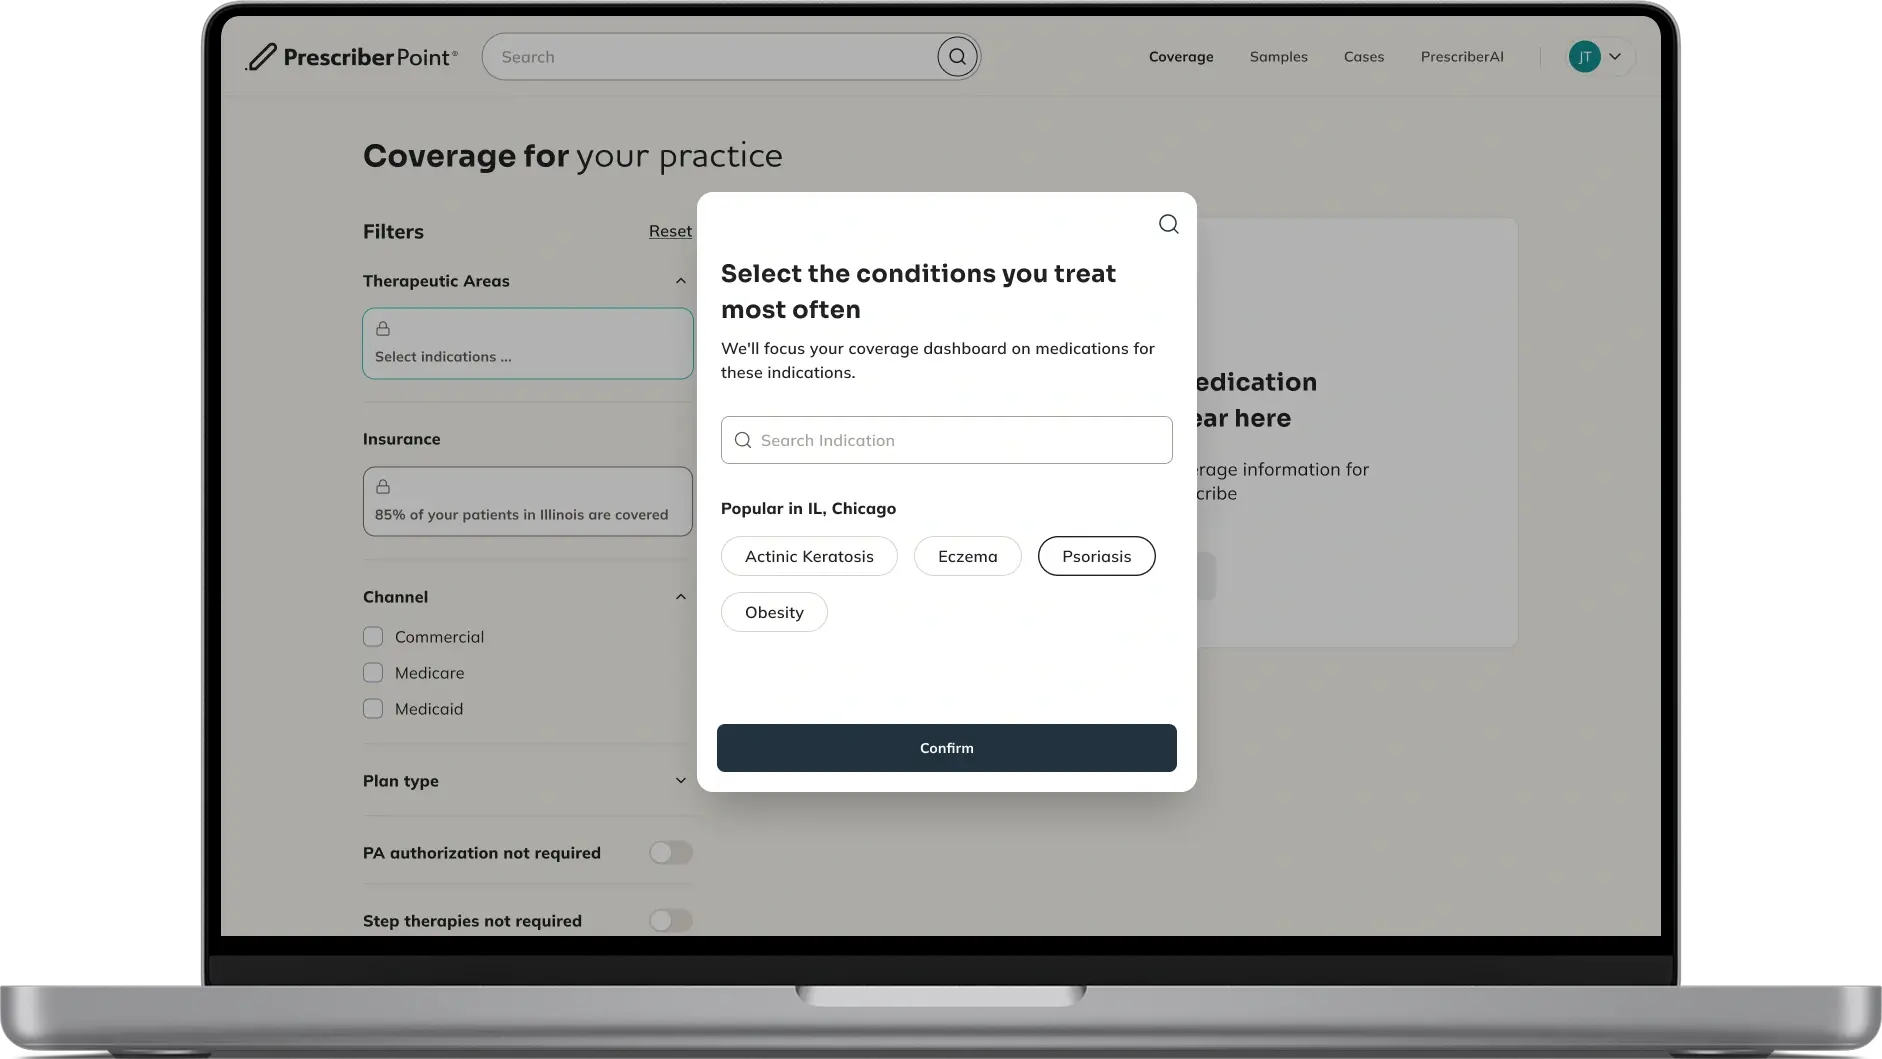Click magnifier icon inside Search Indication field
1882x1059 pixels.
743,440
